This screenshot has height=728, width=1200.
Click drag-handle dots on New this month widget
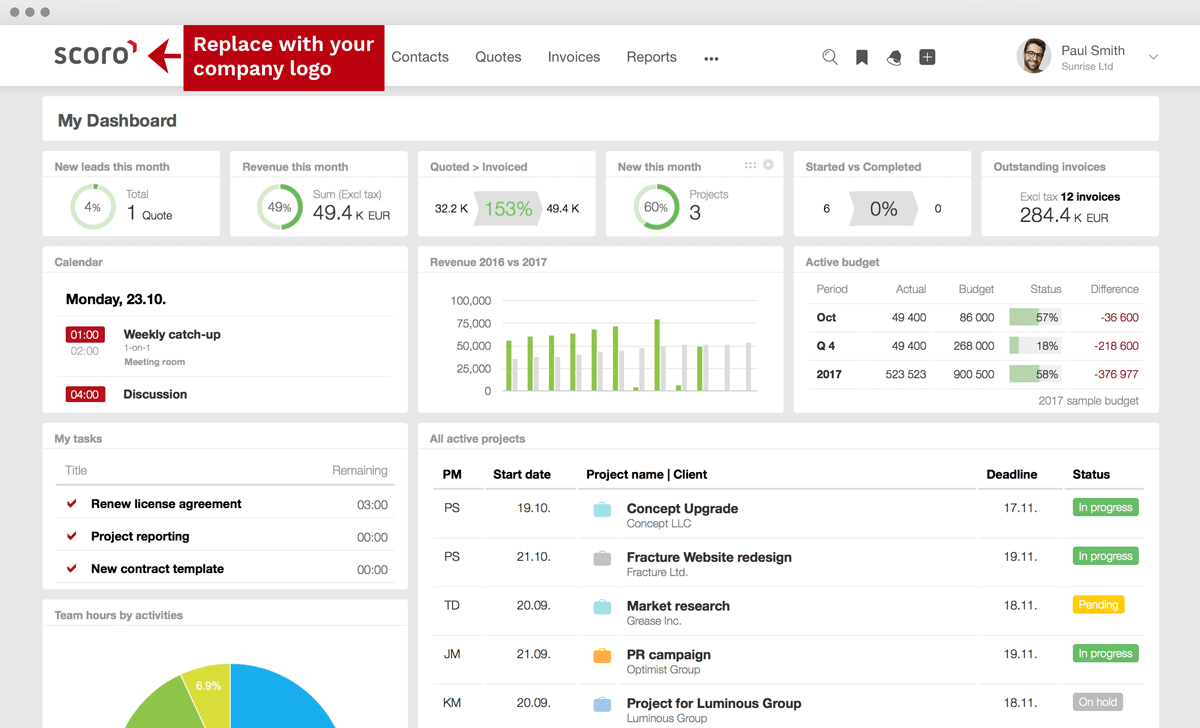click(750, 165)
